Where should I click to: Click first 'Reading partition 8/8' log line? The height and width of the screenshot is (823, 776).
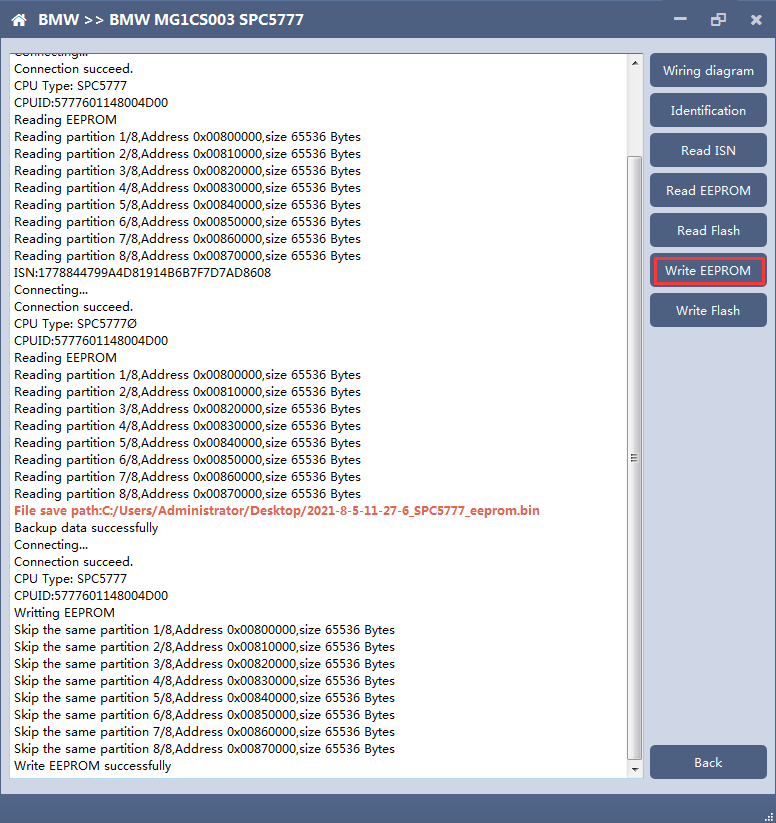[x=187, y=256]
